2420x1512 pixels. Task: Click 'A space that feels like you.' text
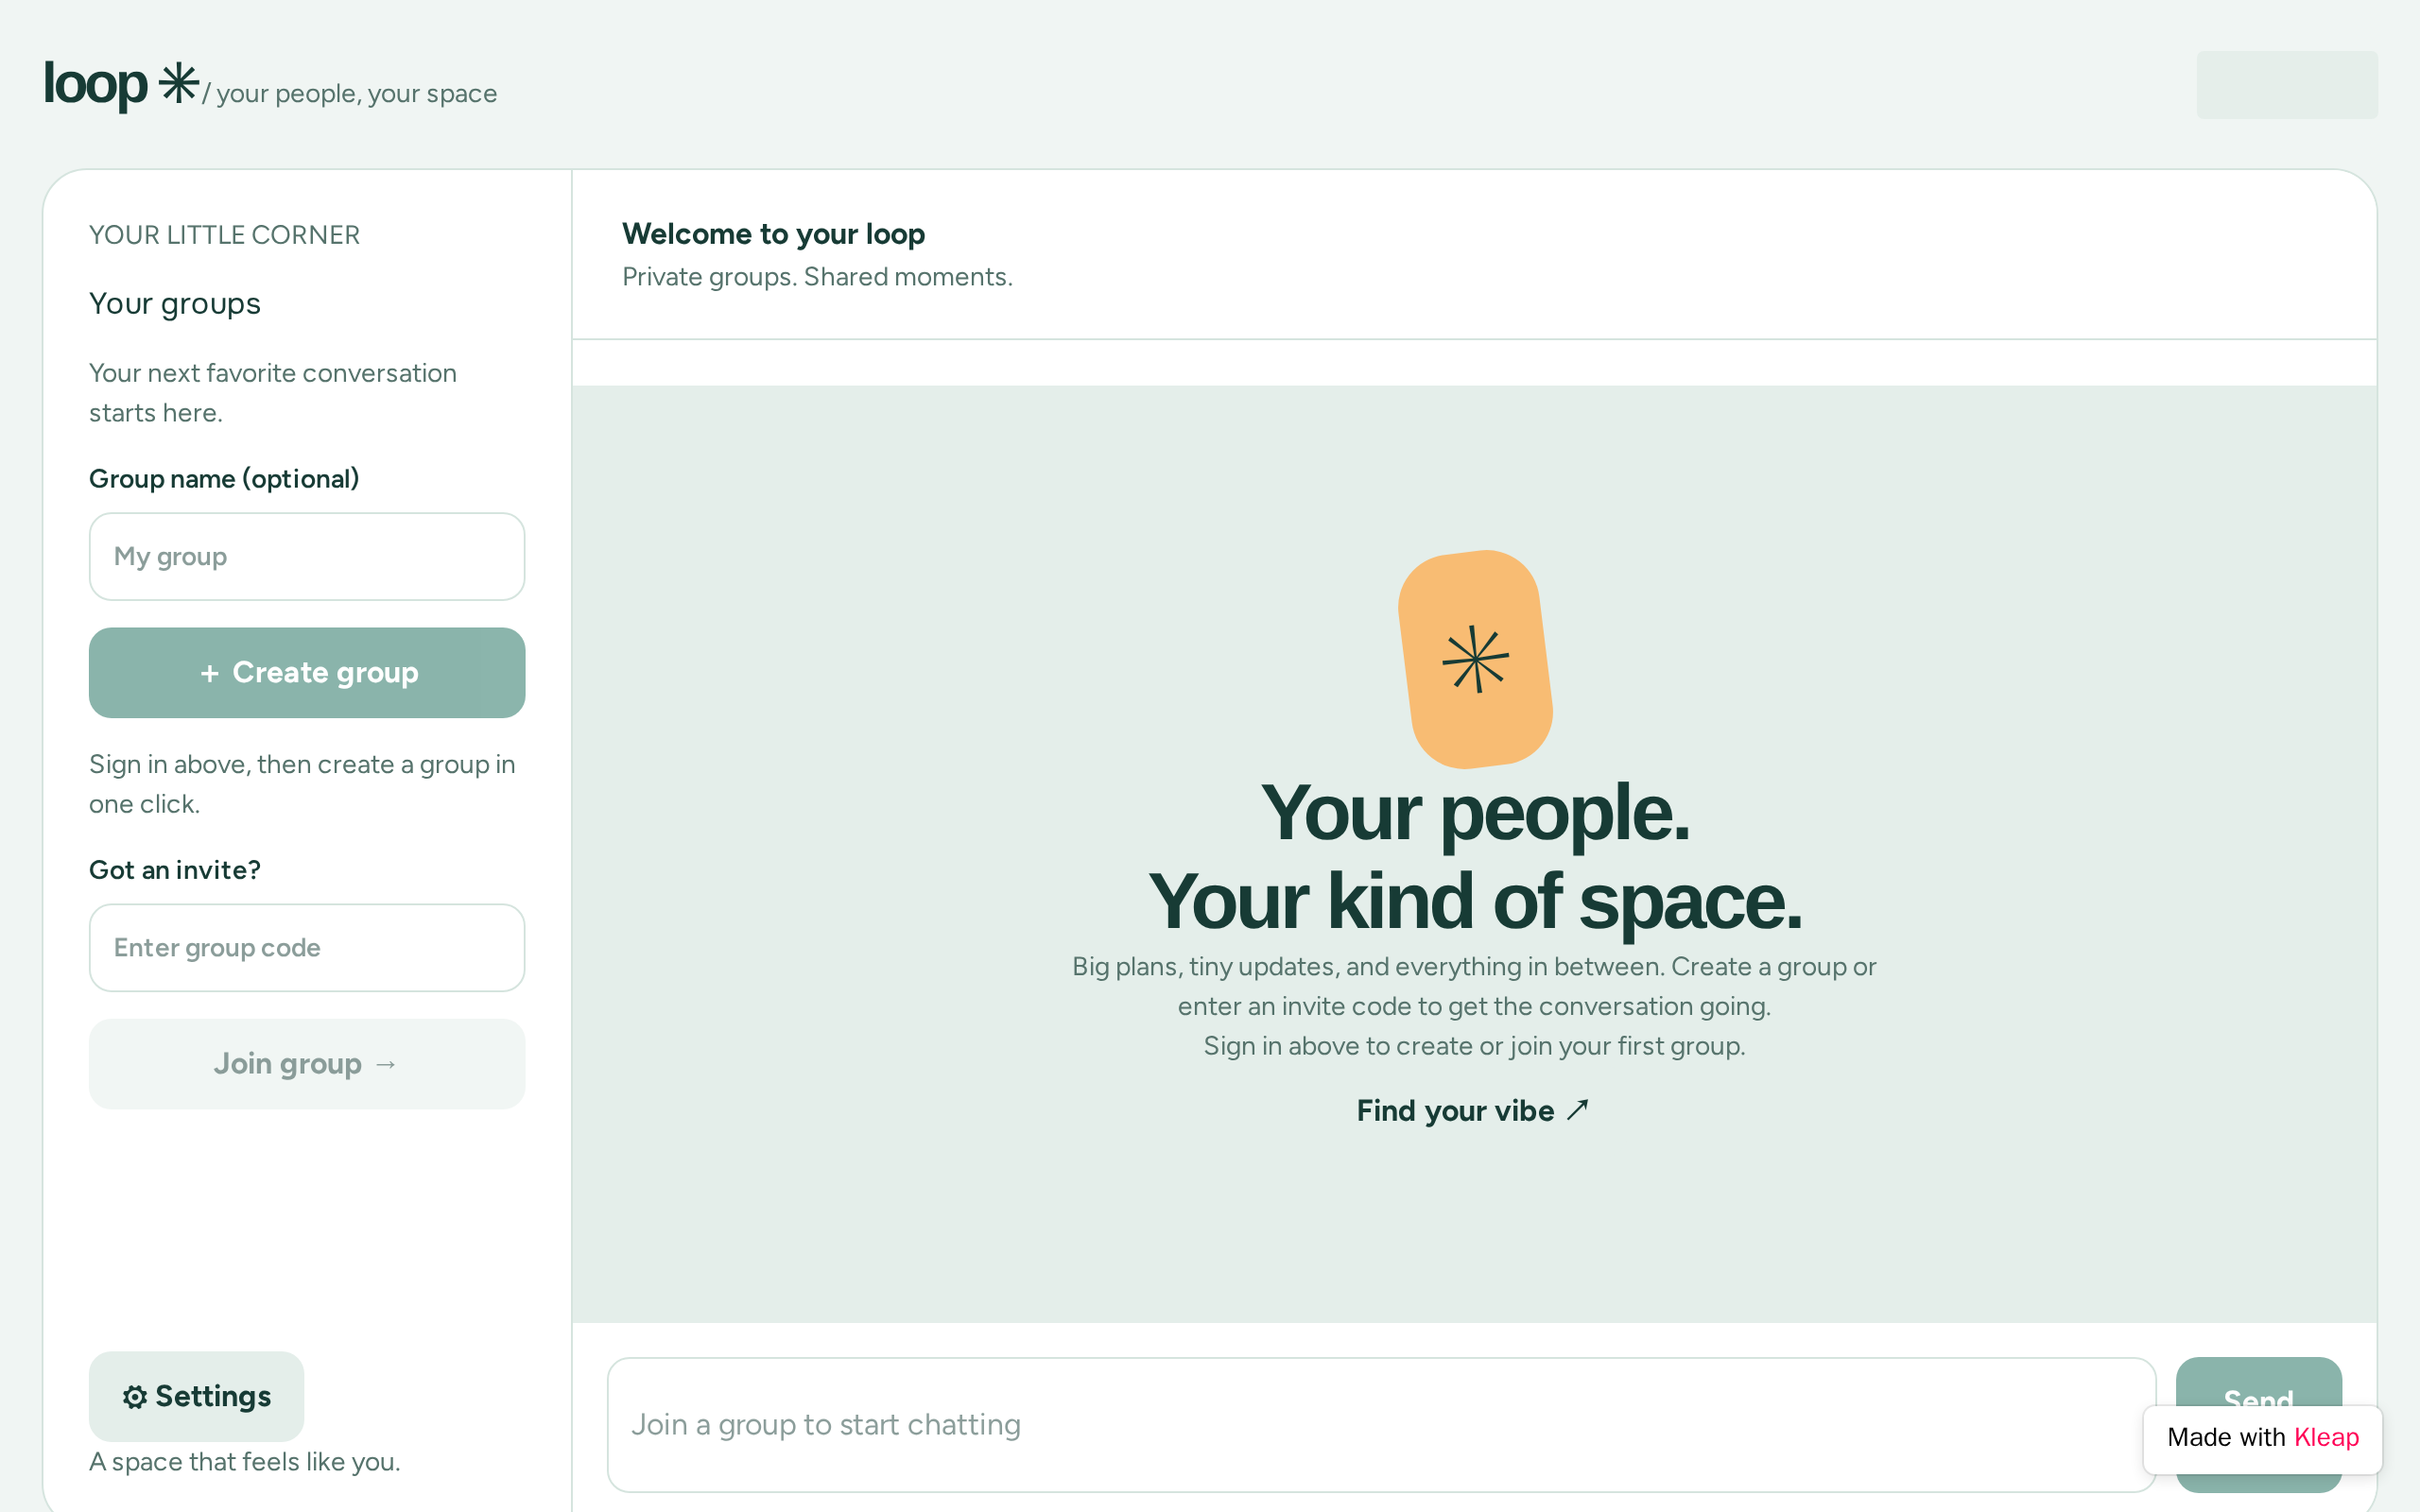[245, 1461]
